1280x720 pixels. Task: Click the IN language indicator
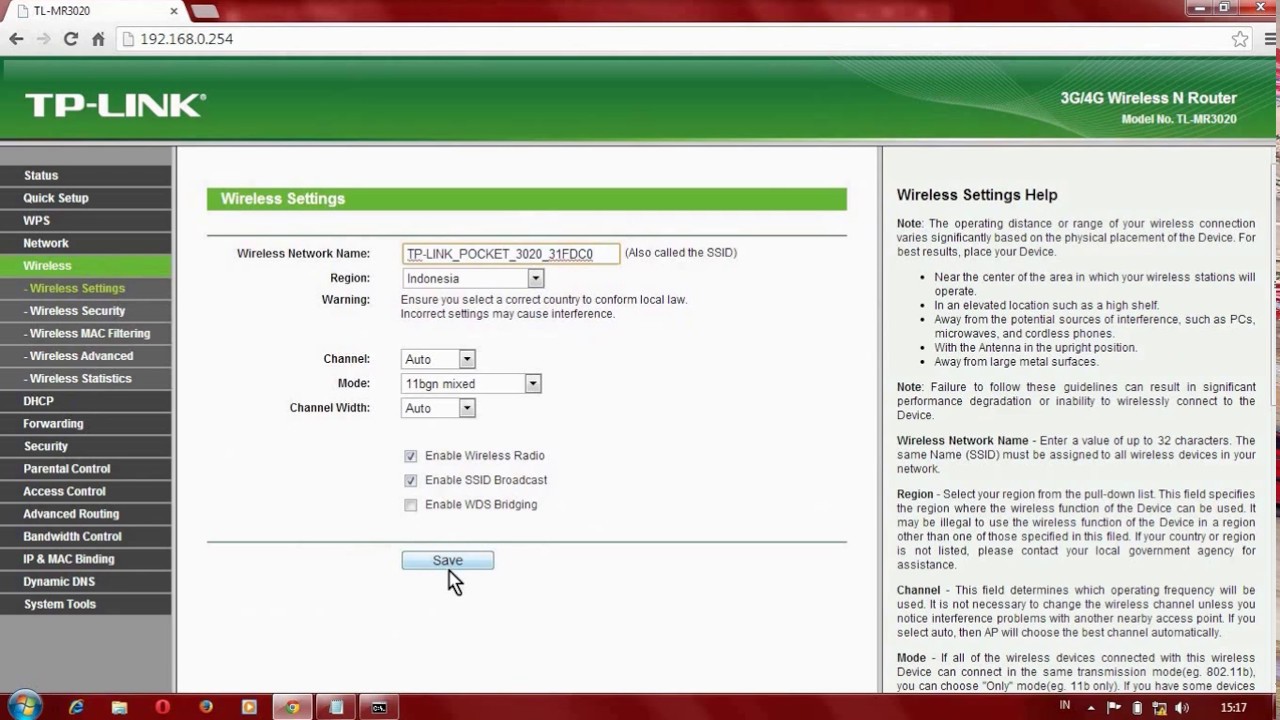tap(1065, 706)
